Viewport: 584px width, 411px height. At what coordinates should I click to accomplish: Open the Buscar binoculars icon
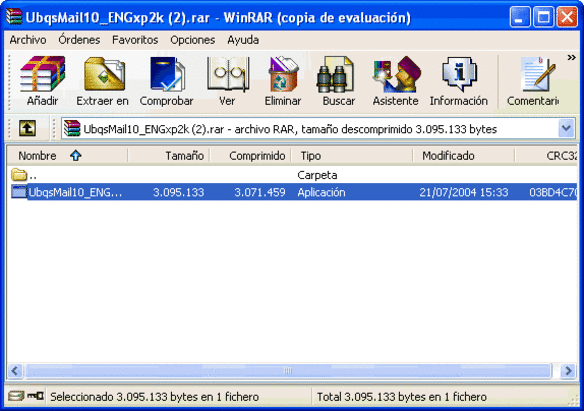pyautogui.click(x=335, y=74)
